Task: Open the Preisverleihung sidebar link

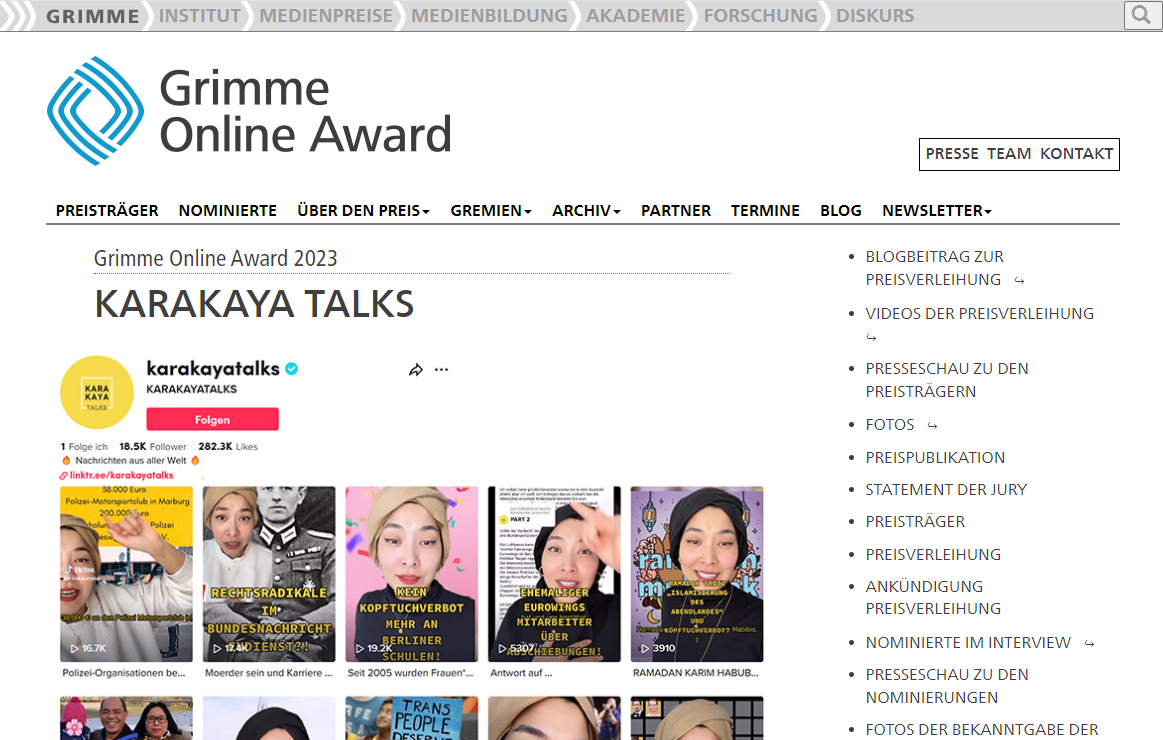Action: tap(933, 555)
